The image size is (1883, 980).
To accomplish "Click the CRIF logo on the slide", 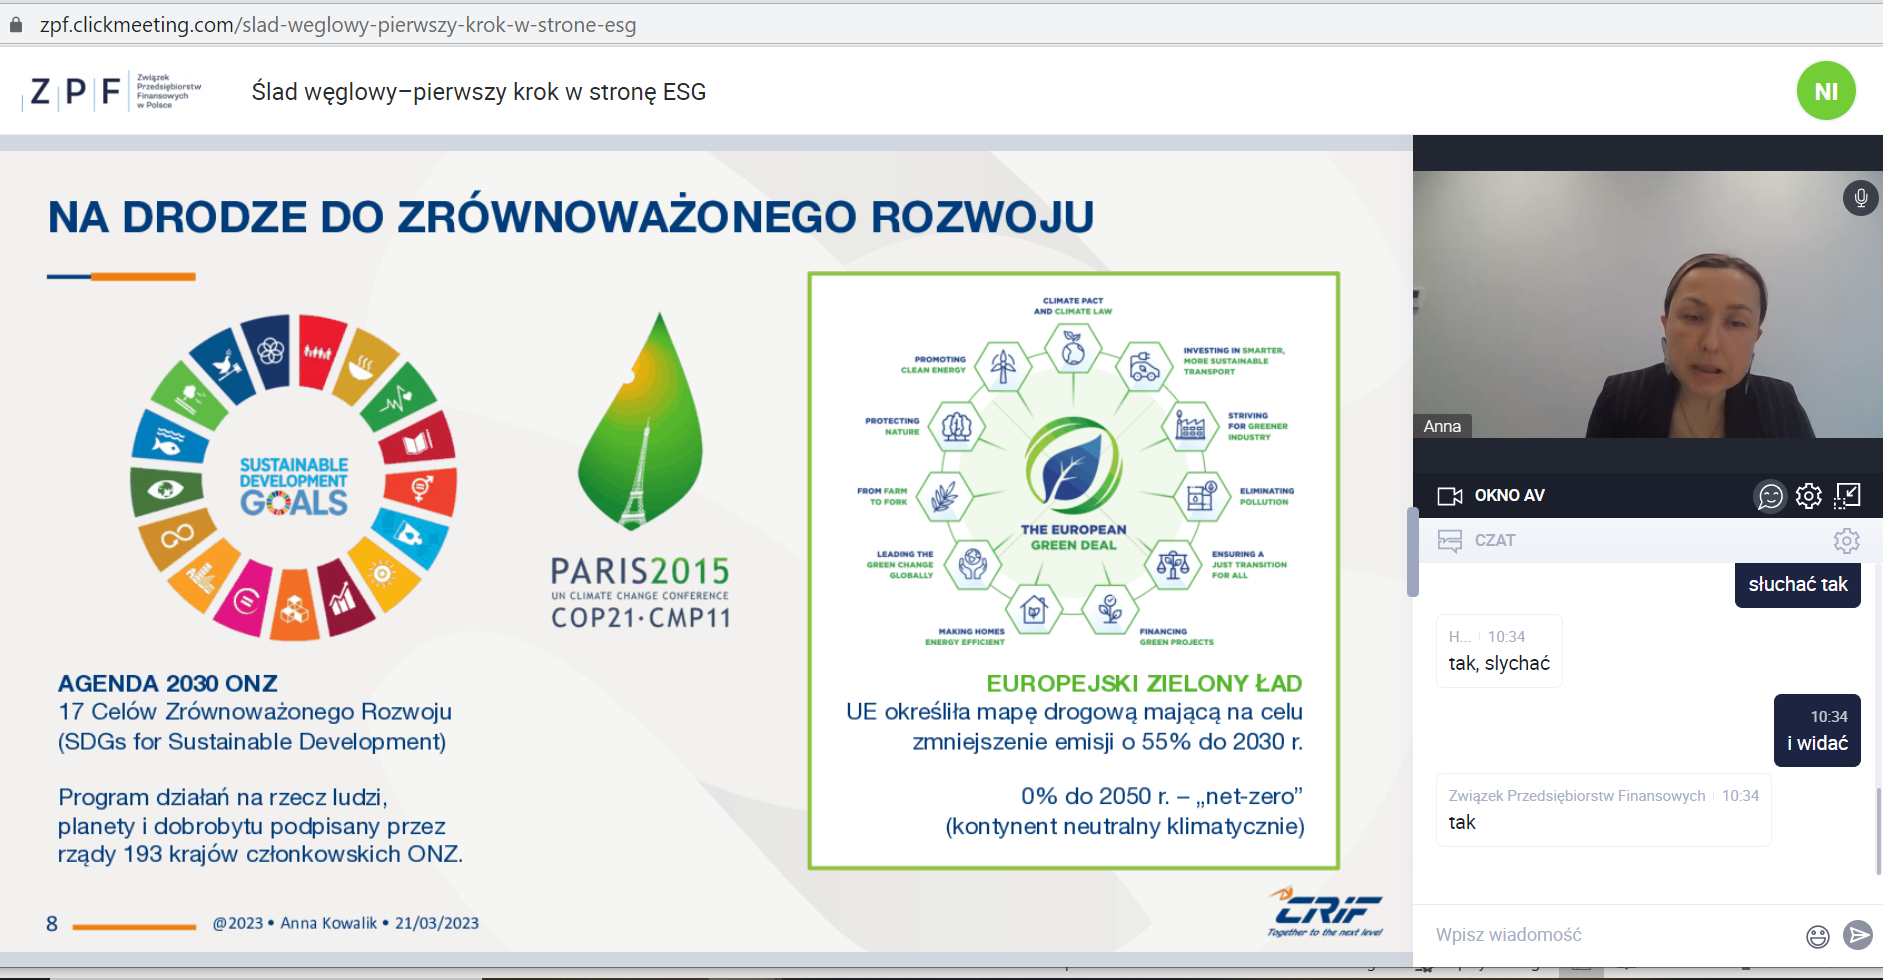I will [1325, 911].
